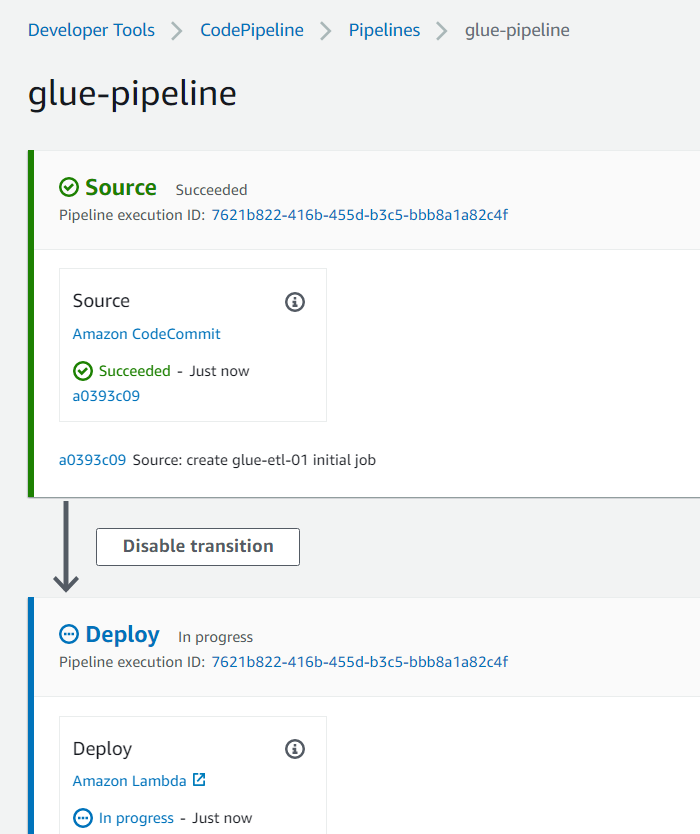The width and height of the screenshot is (700, 834).
Task: Click the In progress status in Deploy action
Action: tap(136, 818)
